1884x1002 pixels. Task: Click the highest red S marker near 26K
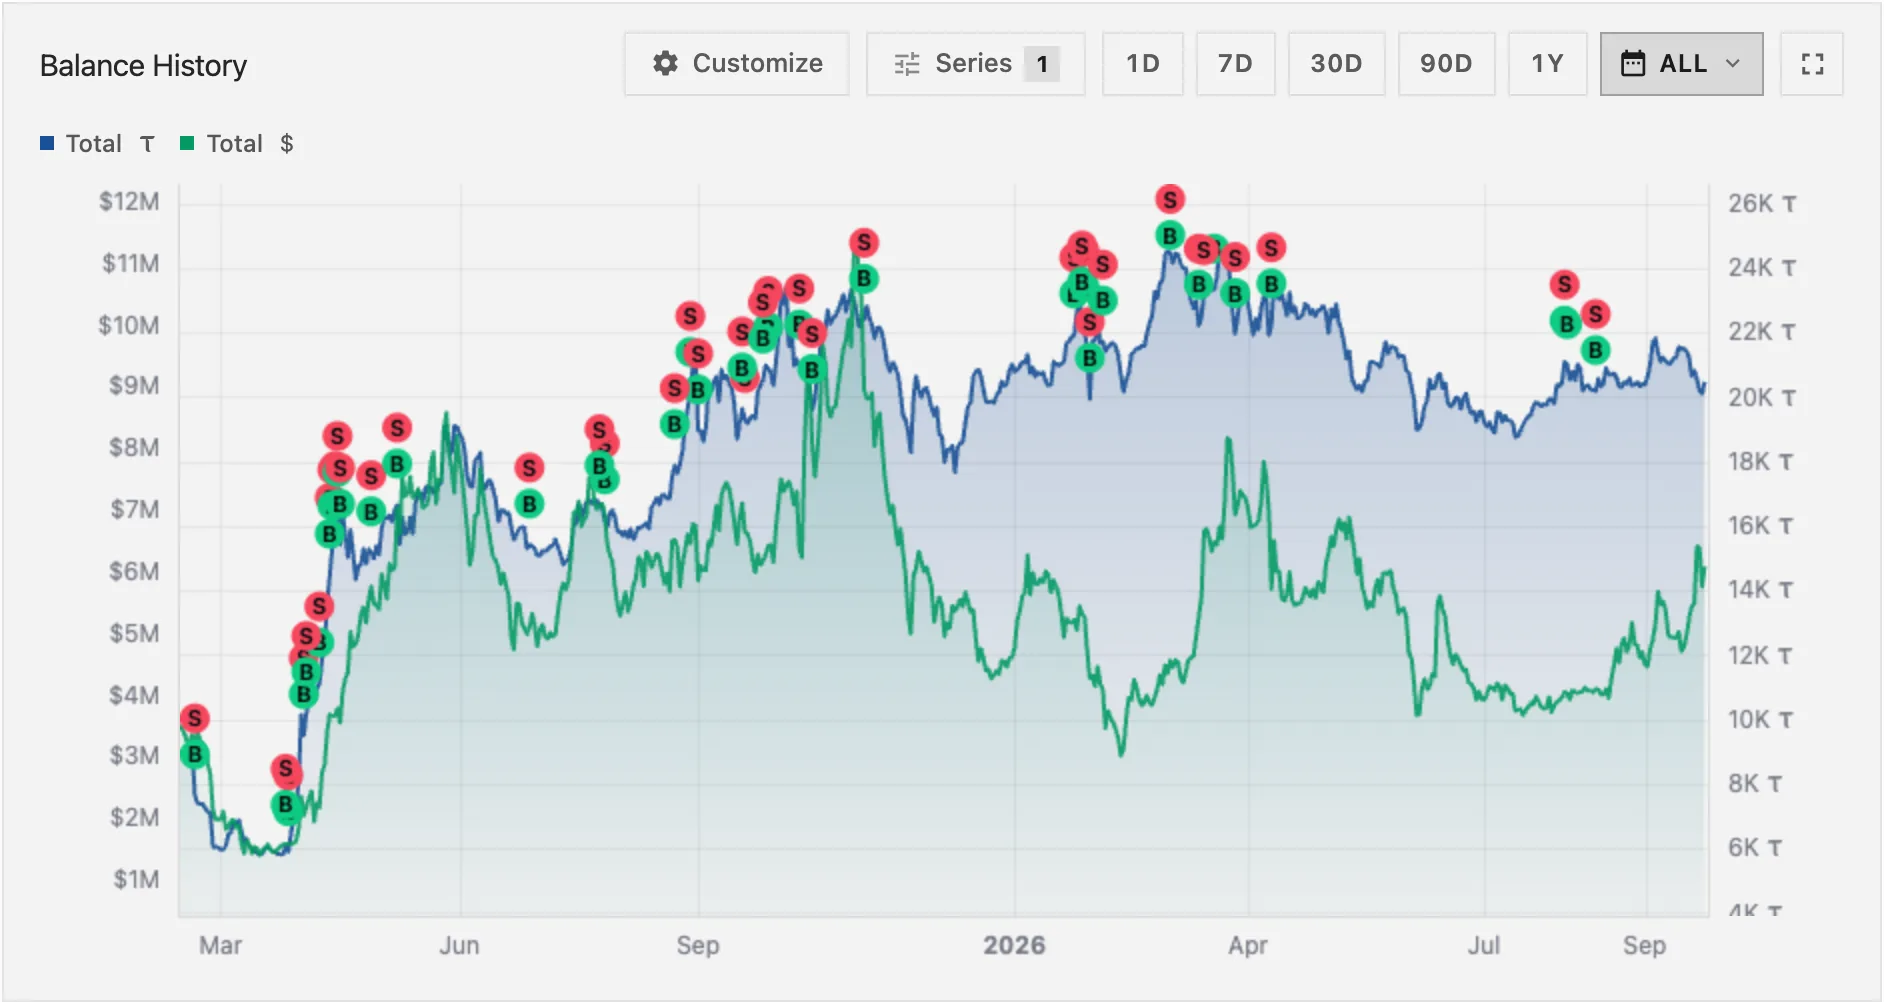(1169, 200)
